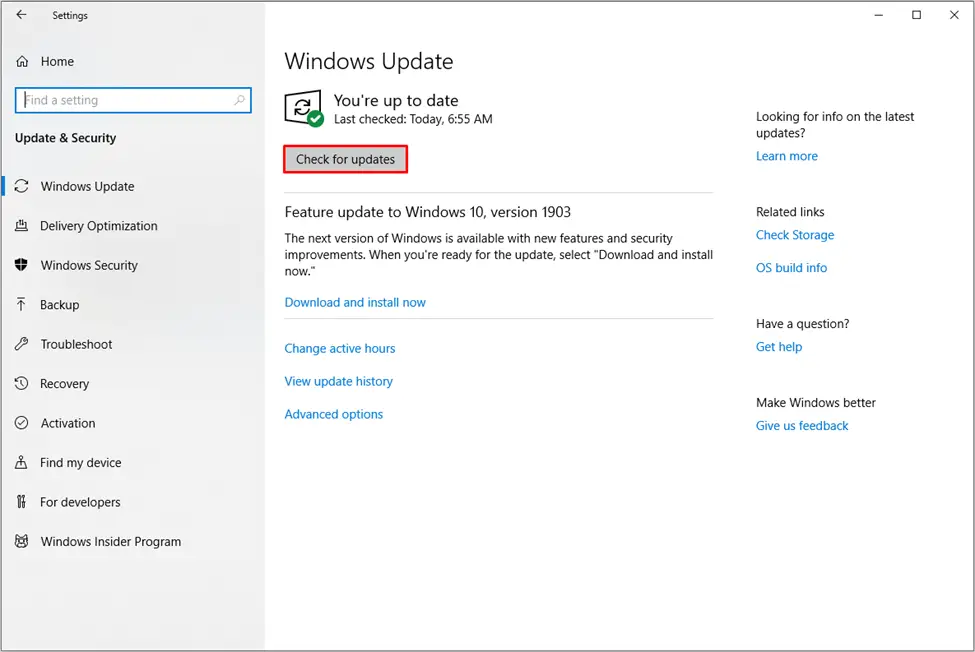Open Recovery settings
Screen dimensions: 975x652
(67, 384)
